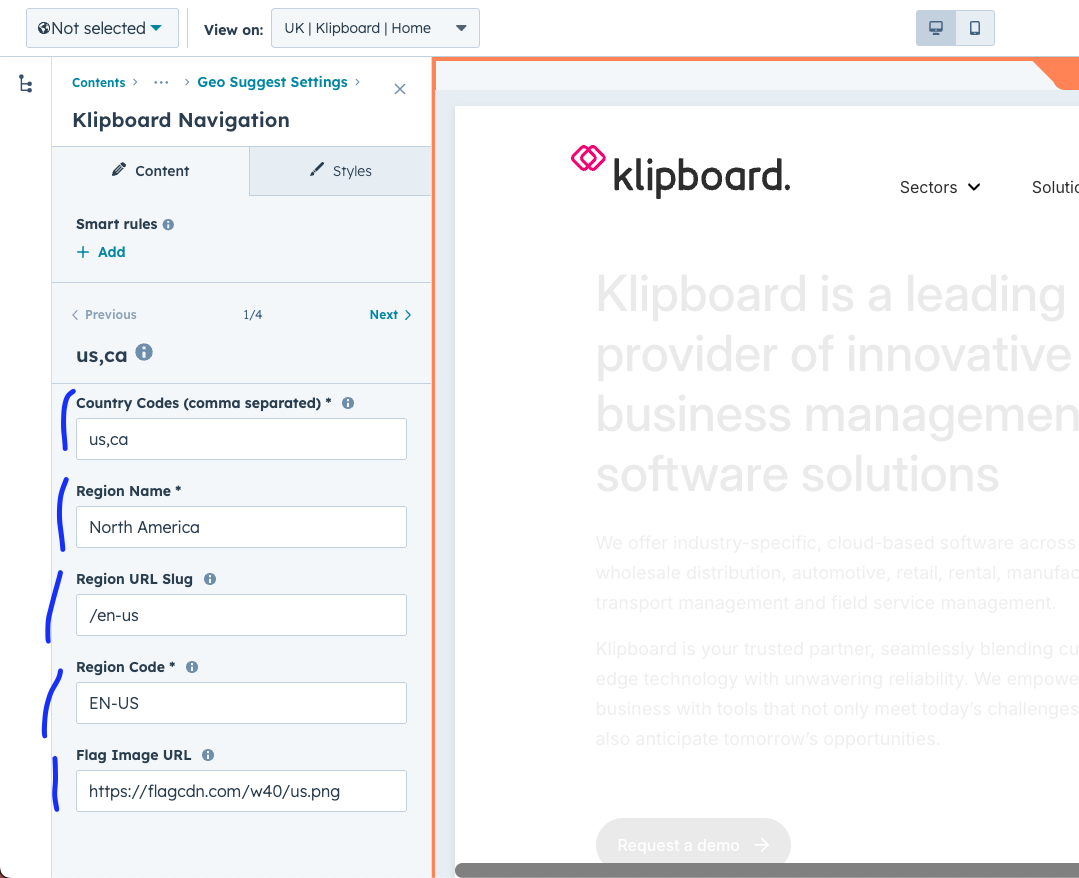
Task: Click Geo Suggest Settings breadcrumb
Action: pos(273,82)
